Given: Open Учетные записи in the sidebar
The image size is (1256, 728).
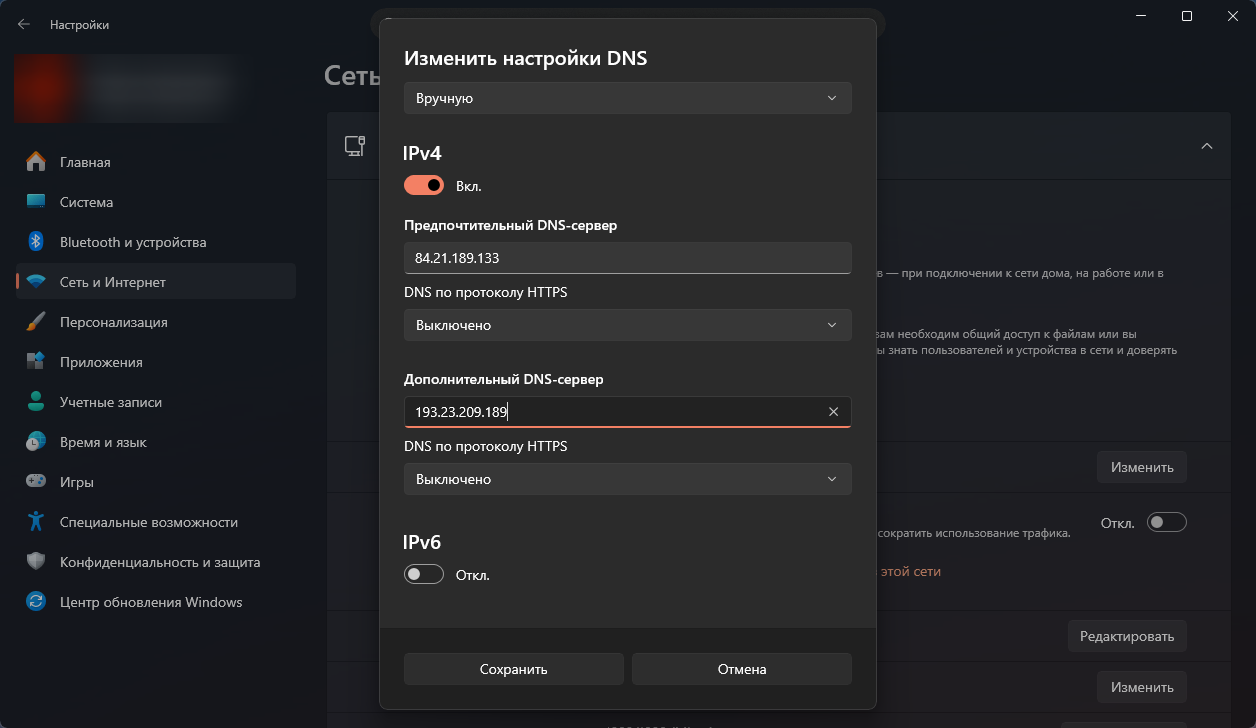Looking at the screenshot, I should point(110,402).
